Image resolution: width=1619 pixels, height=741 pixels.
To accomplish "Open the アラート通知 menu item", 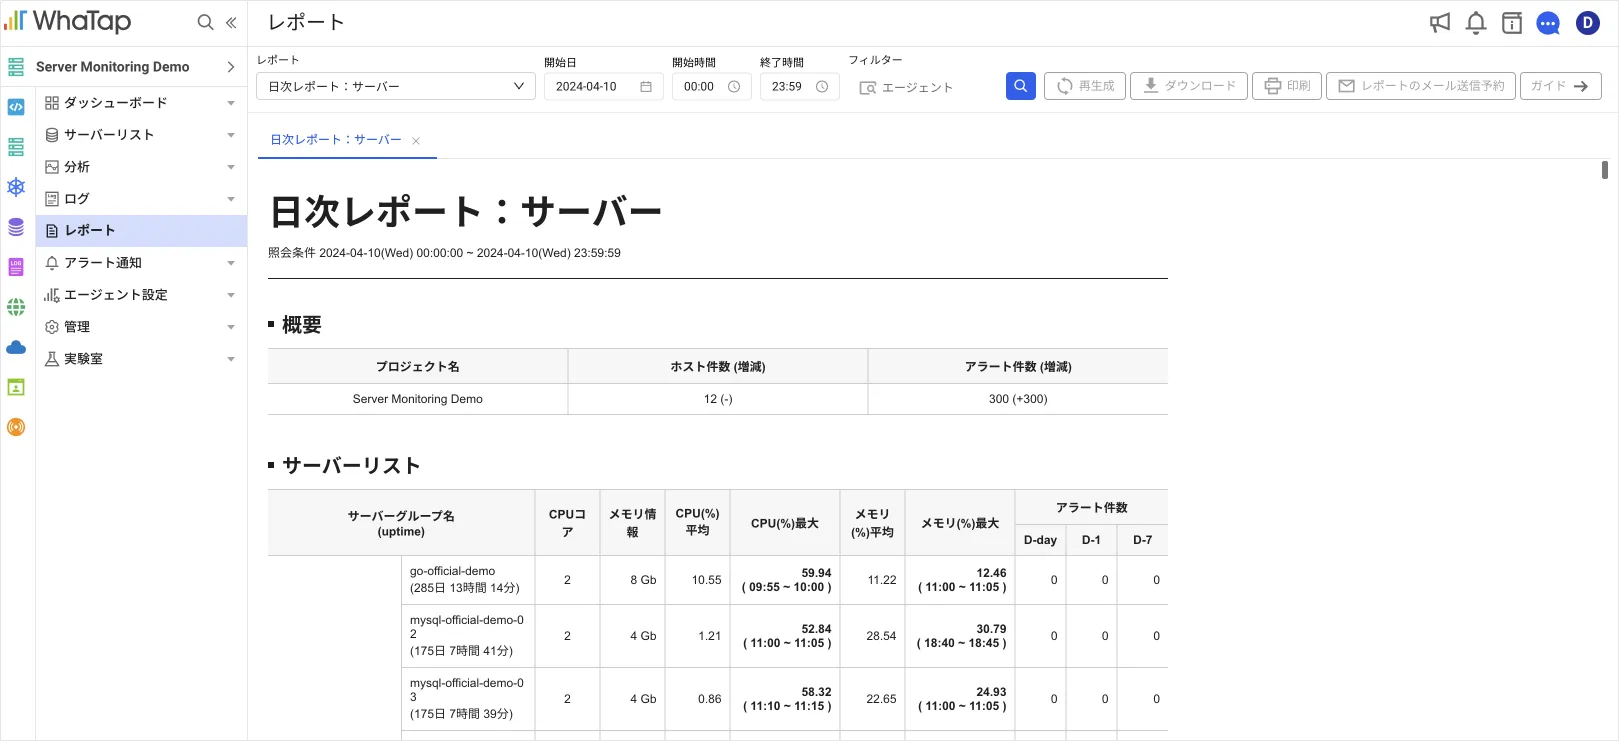I will 141,263.
